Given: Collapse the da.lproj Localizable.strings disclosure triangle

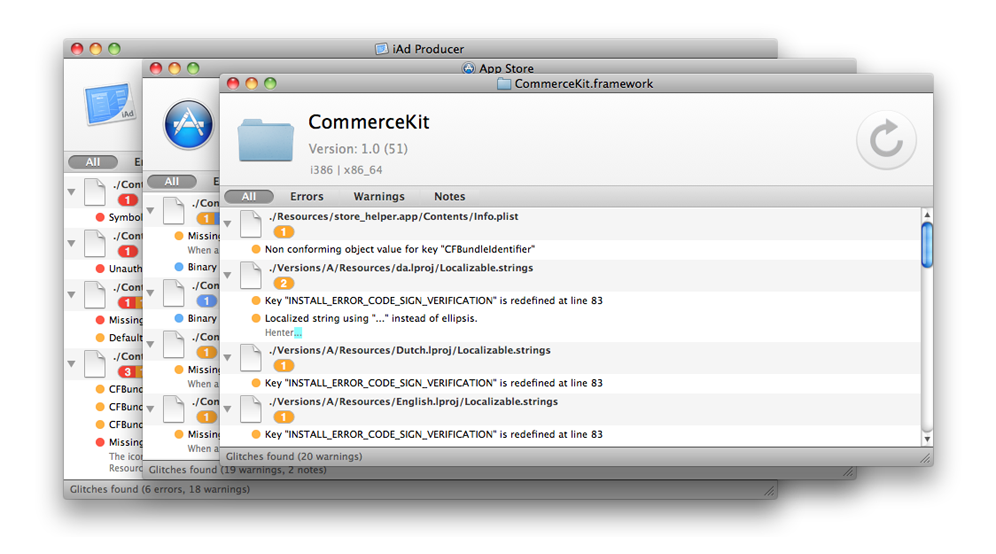Looking at the screenshot, I should tap(227, 275).
